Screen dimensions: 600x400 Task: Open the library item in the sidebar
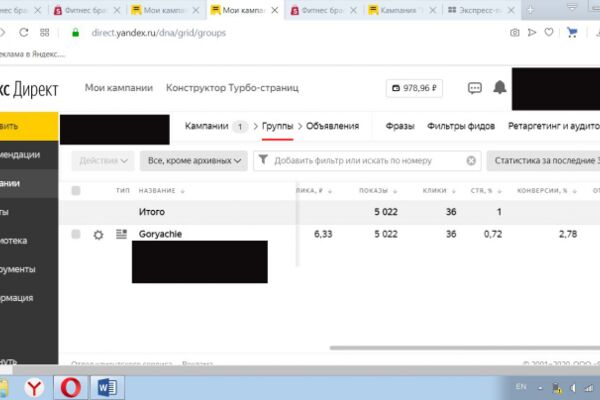pos(29,241)
